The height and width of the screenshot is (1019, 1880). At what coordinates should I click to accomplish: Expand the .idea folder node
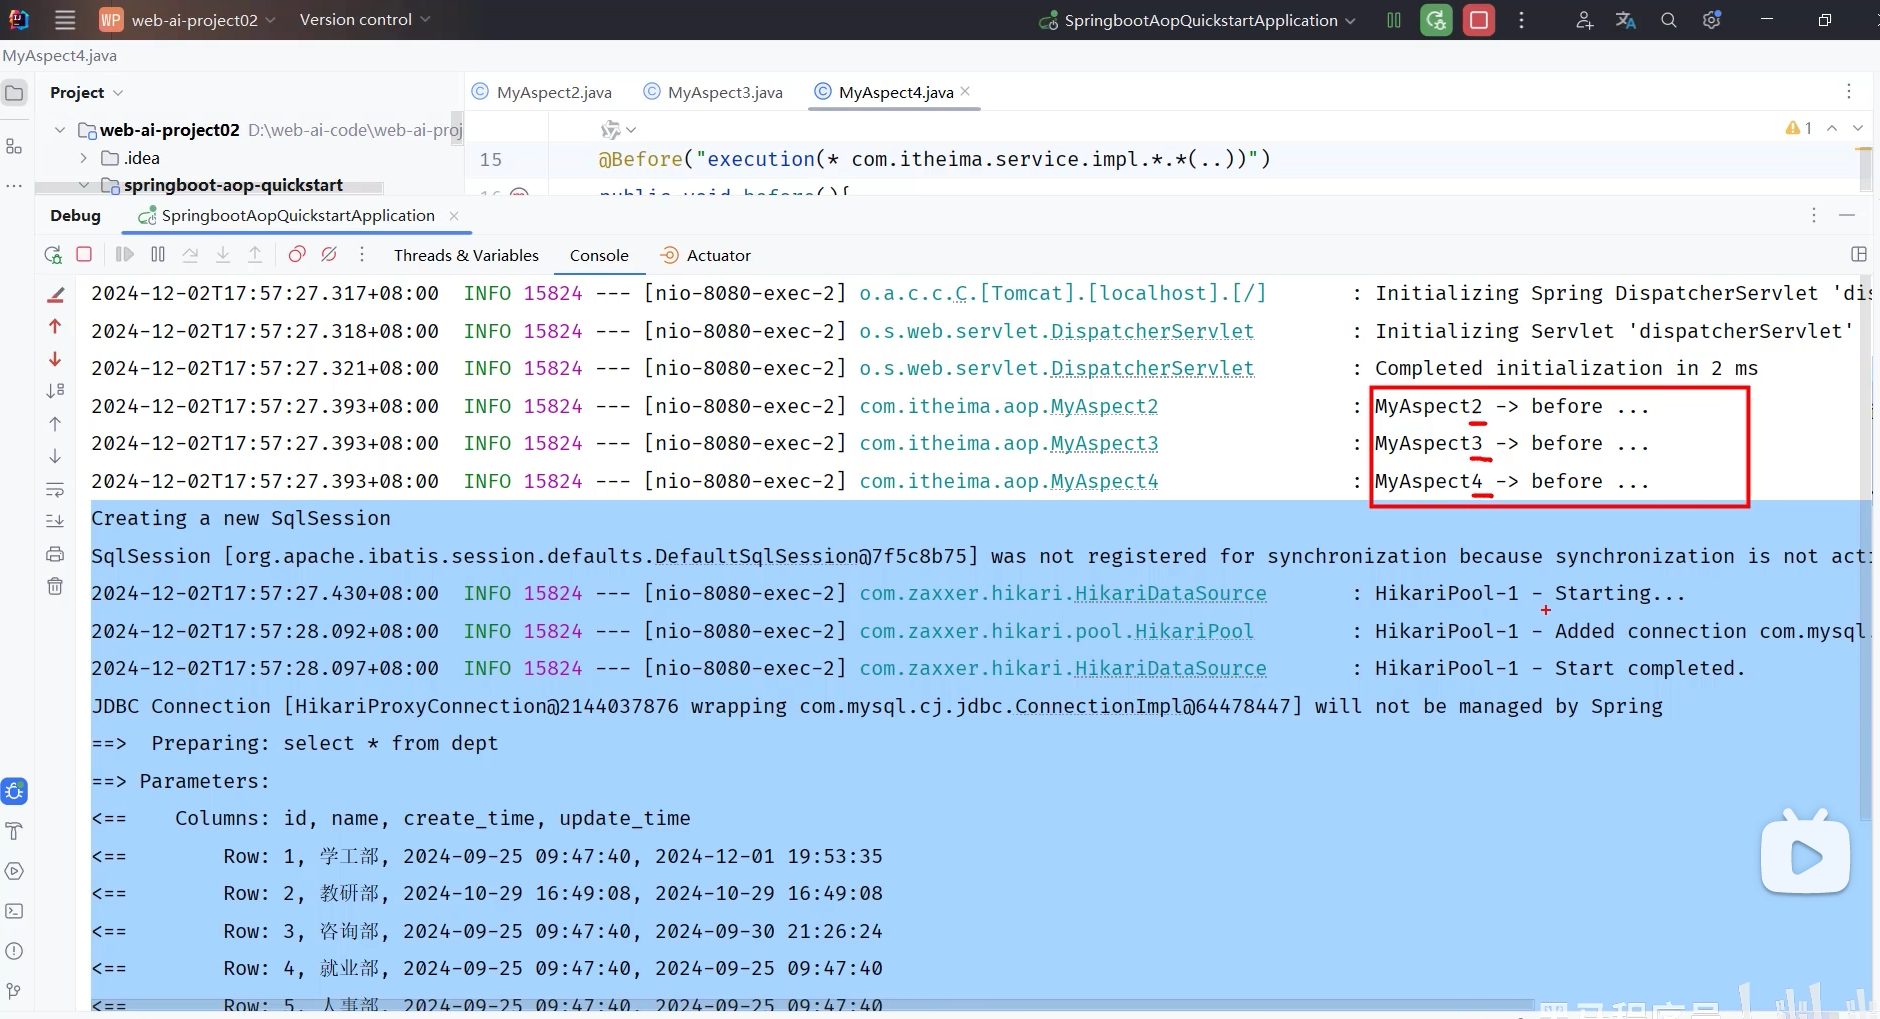[x=84, y=158]
